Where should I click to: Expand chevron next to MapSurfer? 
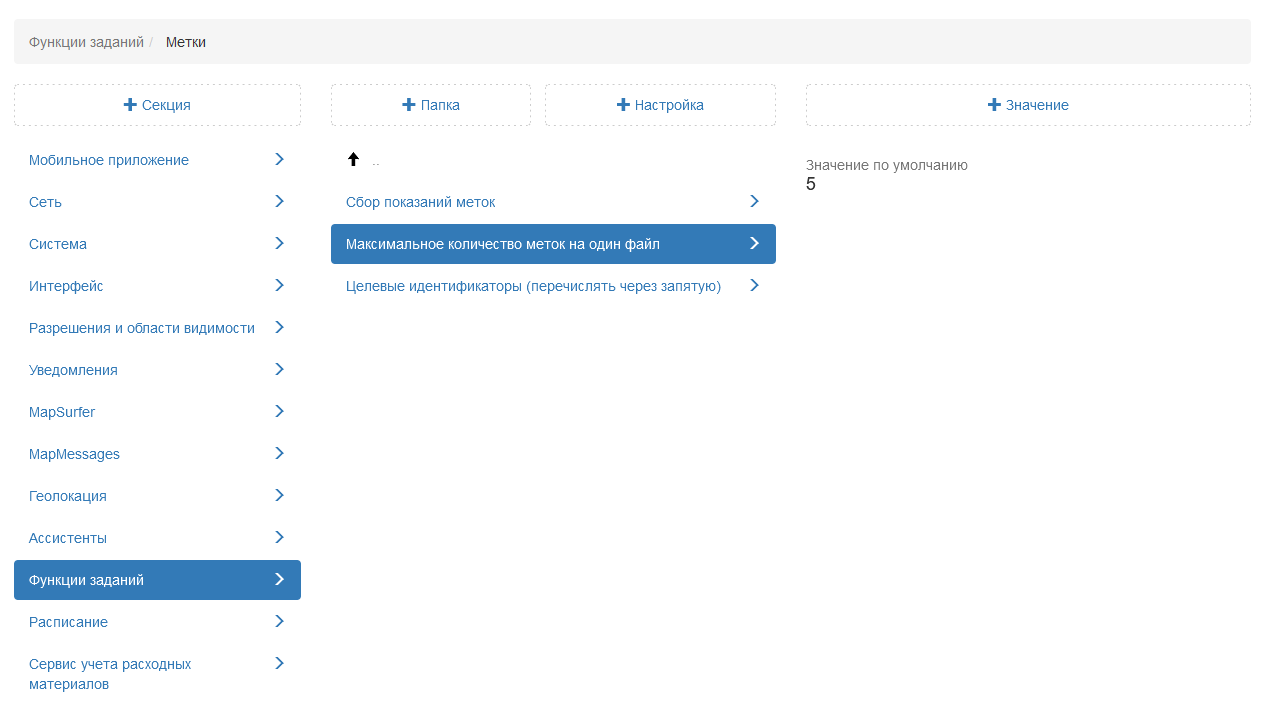click(x=279, y=411)
